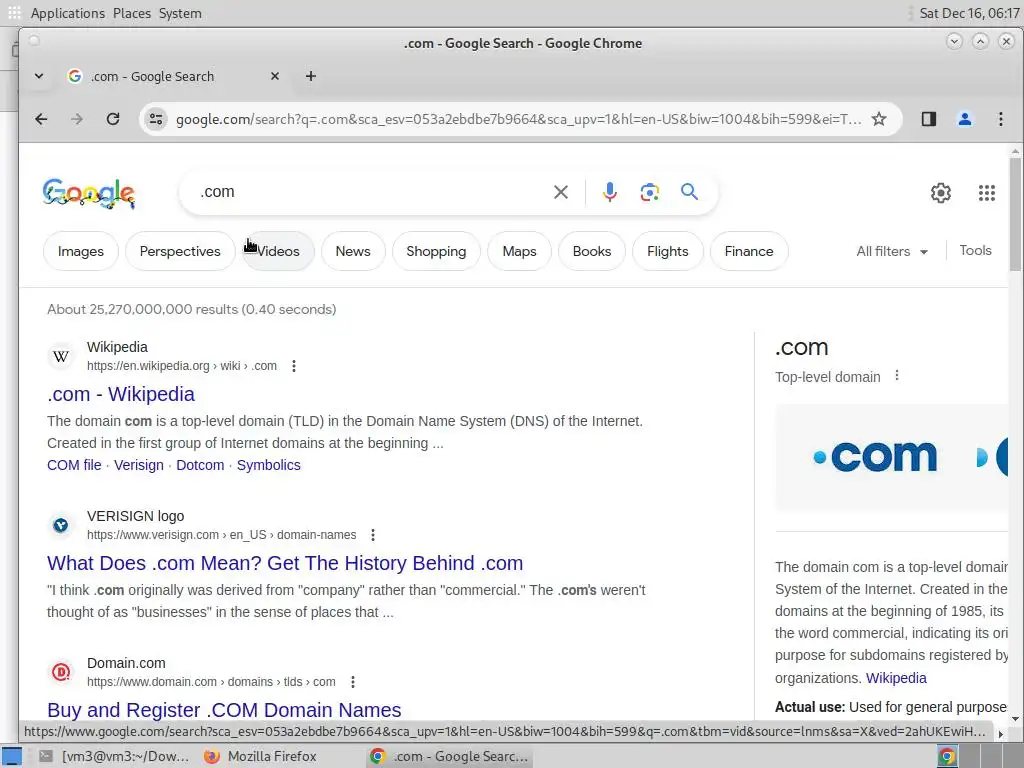
Task: Click the forward navigation arrow
Action: pyautogui.click(x=77, y=119)
